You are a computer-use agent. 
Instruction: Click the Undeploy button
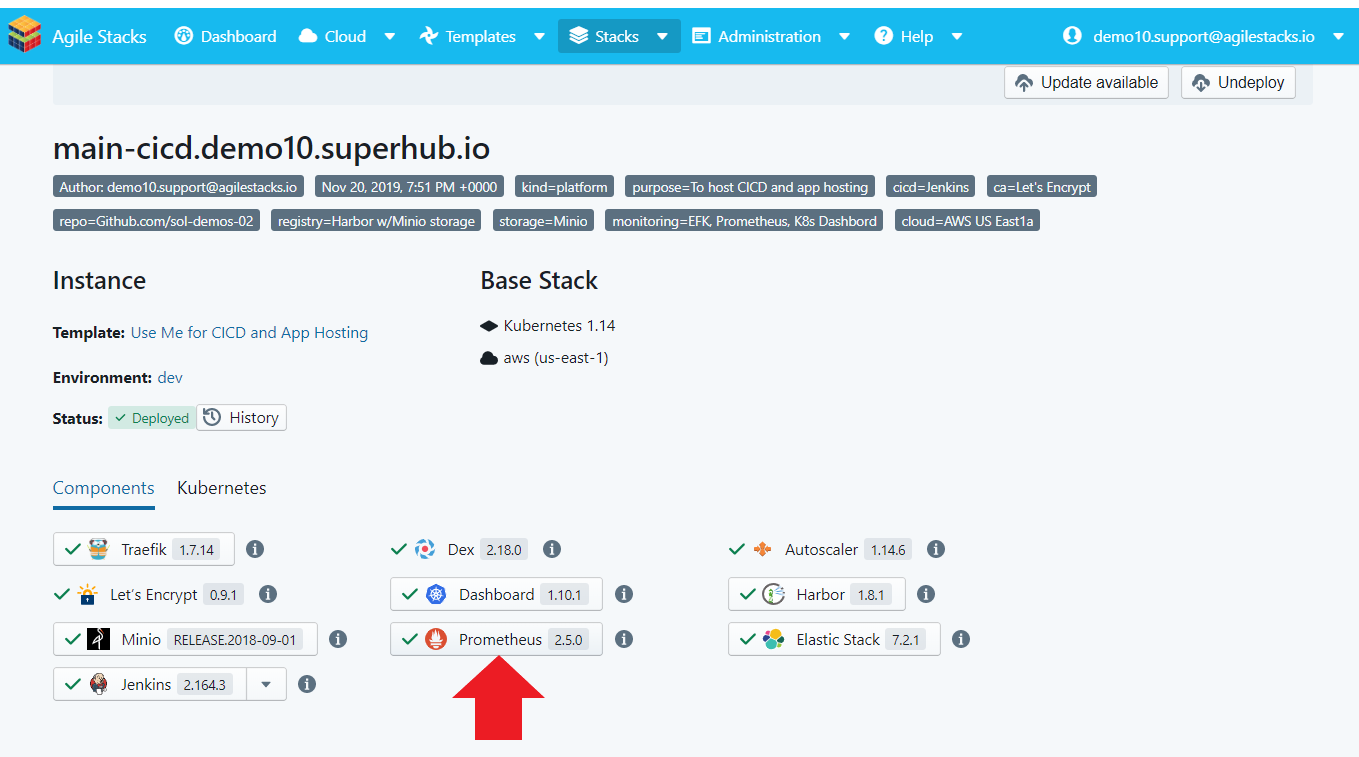pos(1238,83)
